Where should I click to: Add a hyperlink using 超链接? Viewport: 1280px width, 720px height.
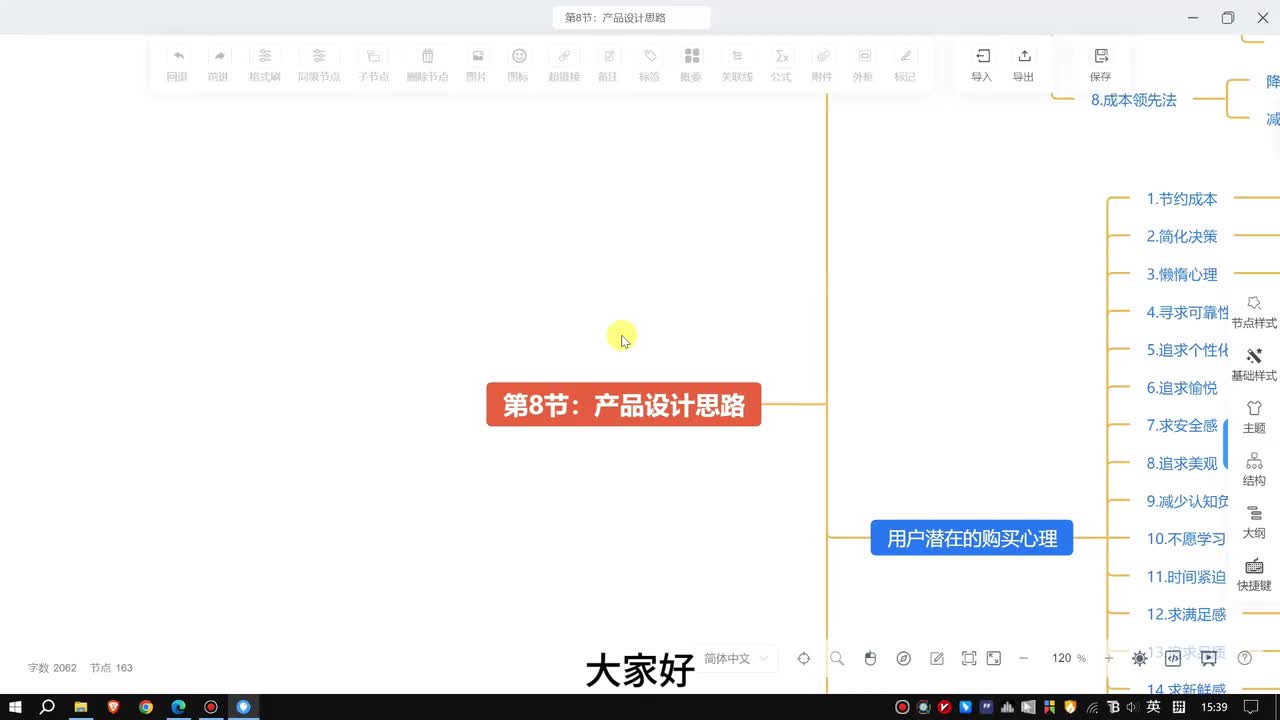pos(564,65)
